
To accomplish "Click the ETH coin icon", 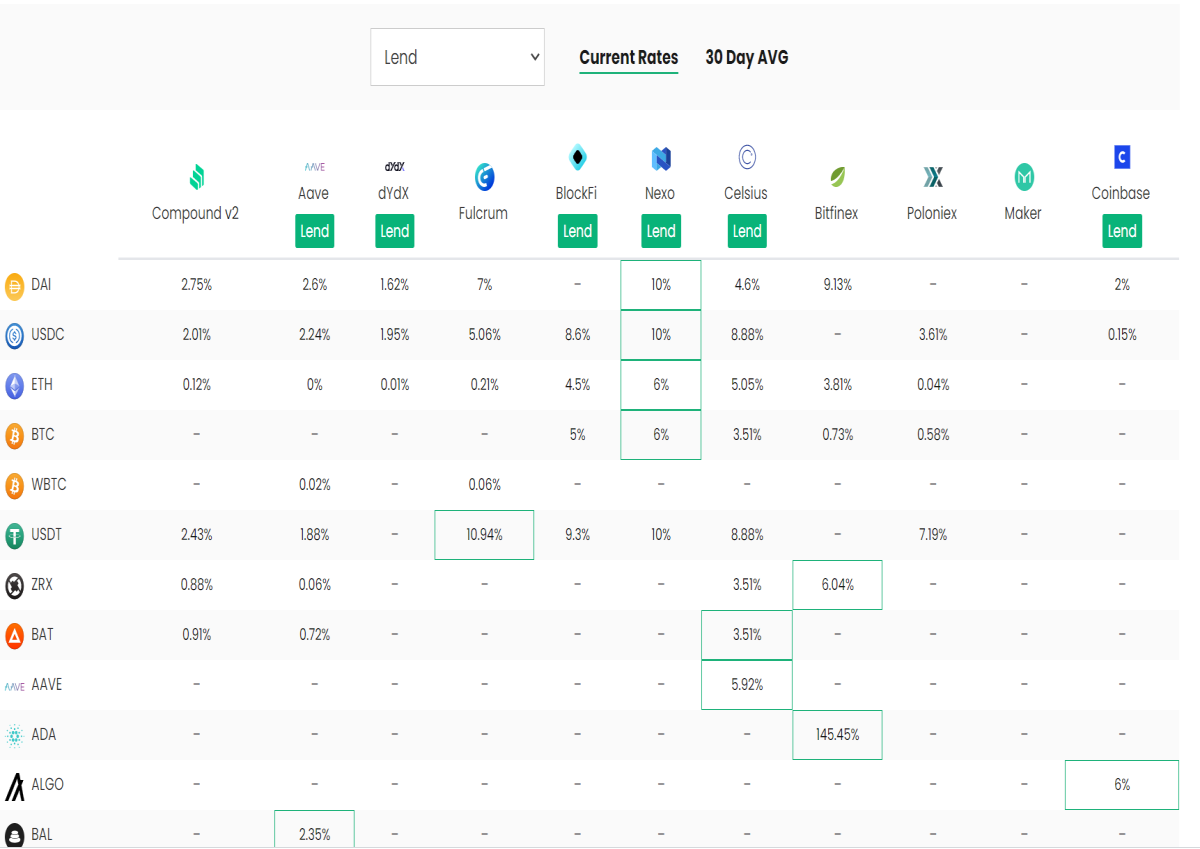I will 15,385.
